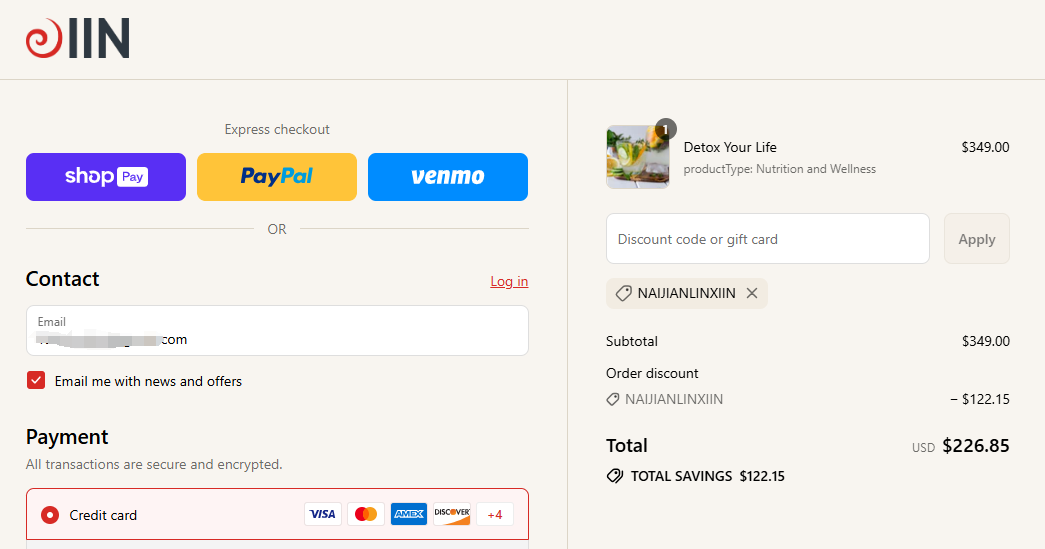
Task: Click the item quantity badge on the product
Action: coord(666,129)
